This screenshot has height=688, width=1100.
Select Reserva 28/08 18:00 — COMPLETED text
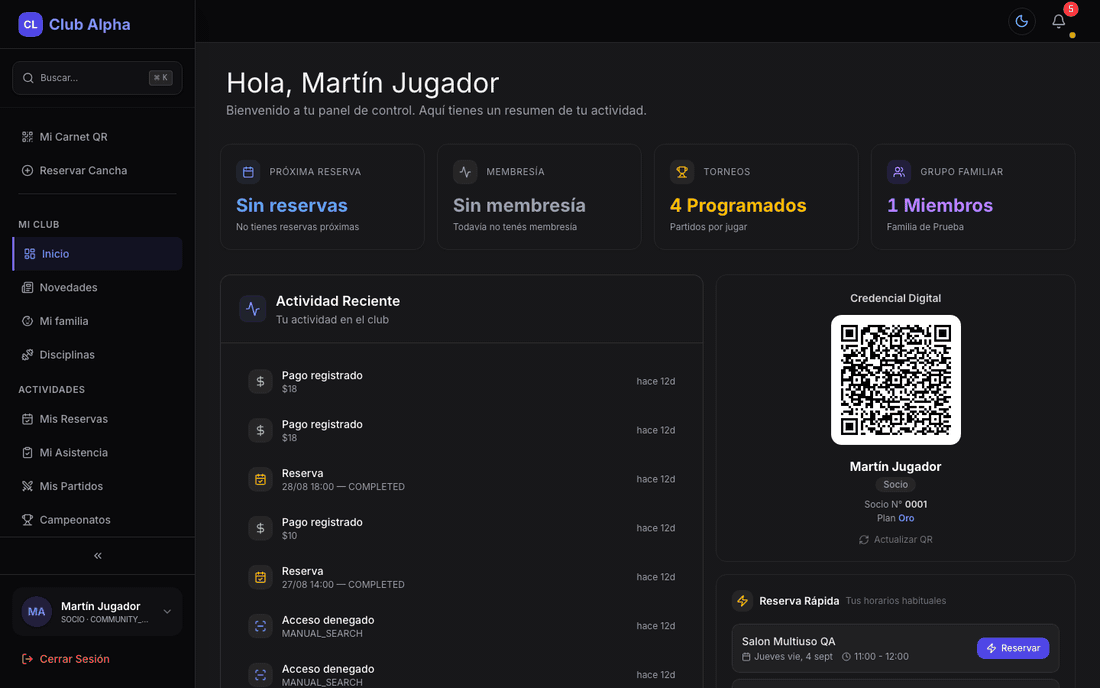[x=343, y=487]
